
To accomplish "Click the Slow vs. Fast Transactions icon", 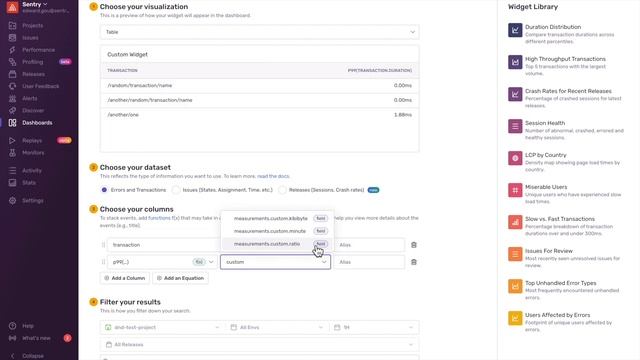I will pos(515,222).
